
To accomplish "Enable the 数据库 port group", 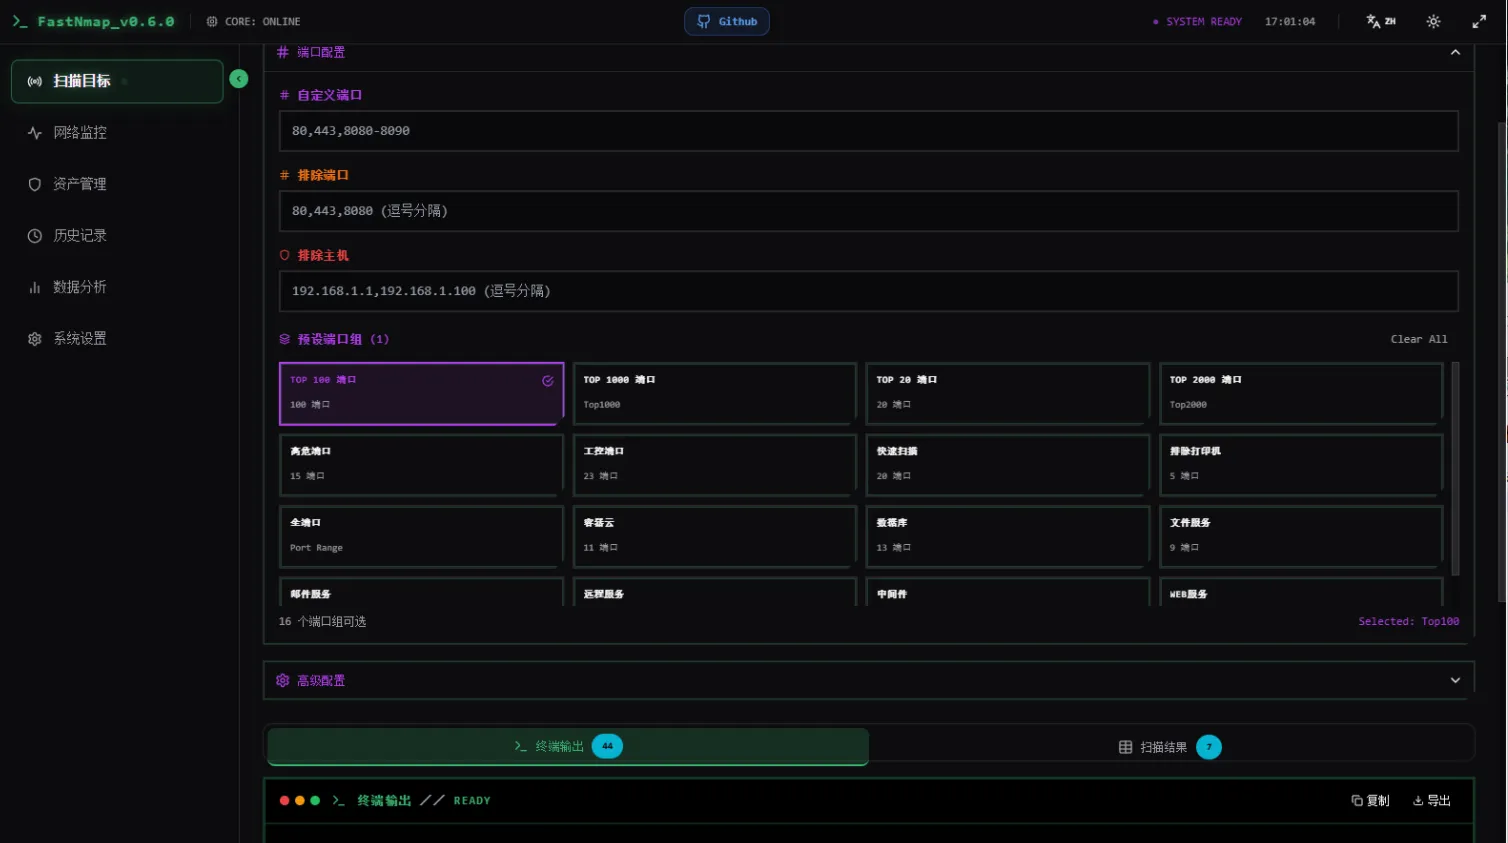I will (x=1007, y=536).
